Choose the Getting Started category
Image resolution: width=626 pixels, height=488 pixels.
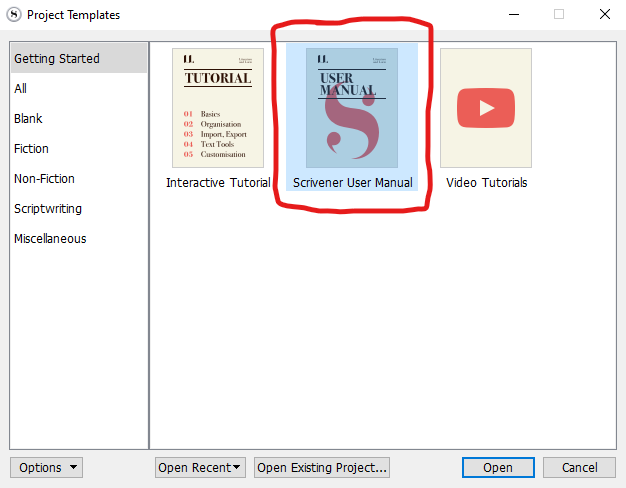pyautogui.click(x=79, y=59)
